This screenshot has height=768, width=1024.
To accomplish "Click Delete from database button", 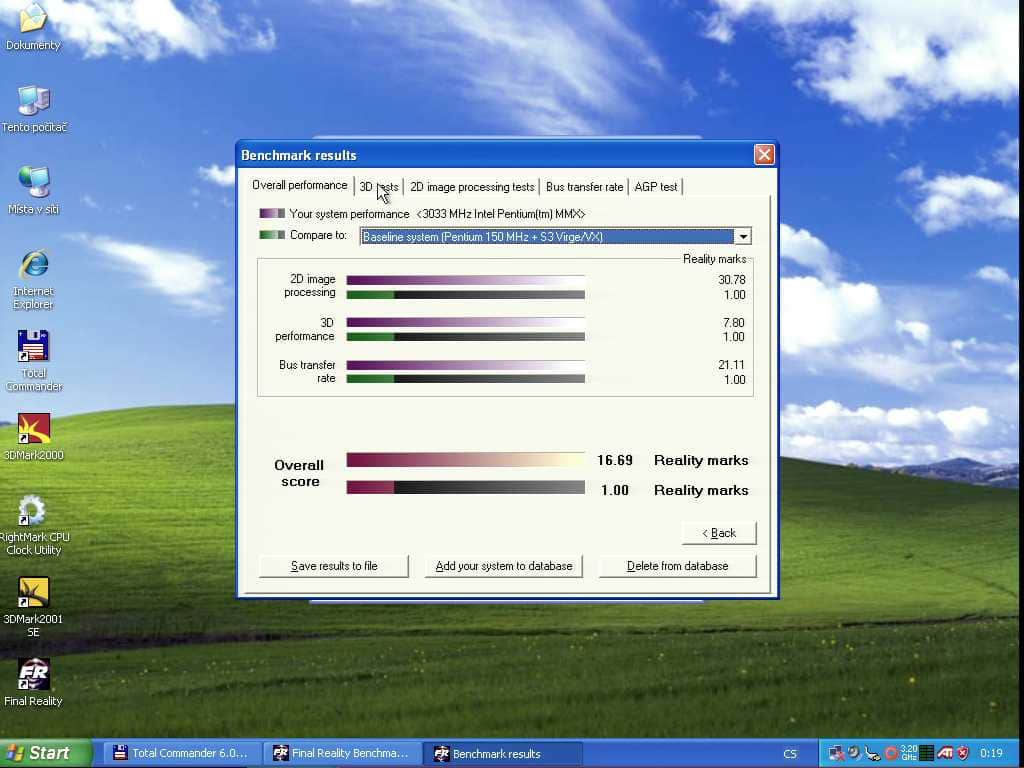I will click(677, 566).
